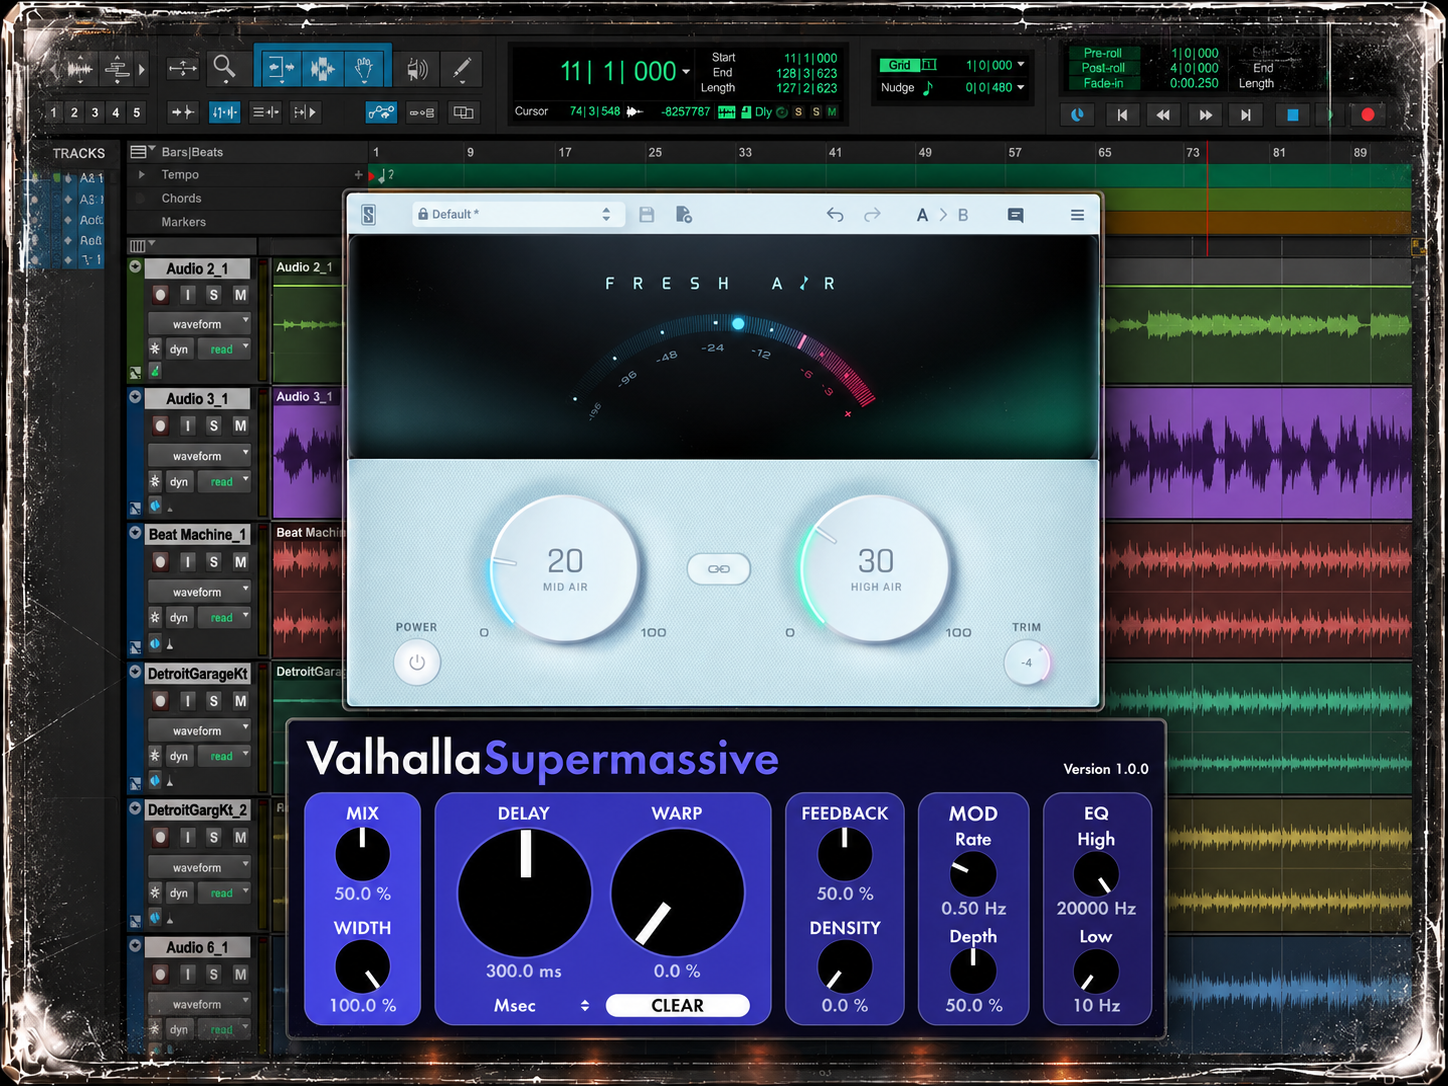Viewport: 1448px width, 1086px height.
Task: Click the Fast Forward transport button
Action: 1205,115
